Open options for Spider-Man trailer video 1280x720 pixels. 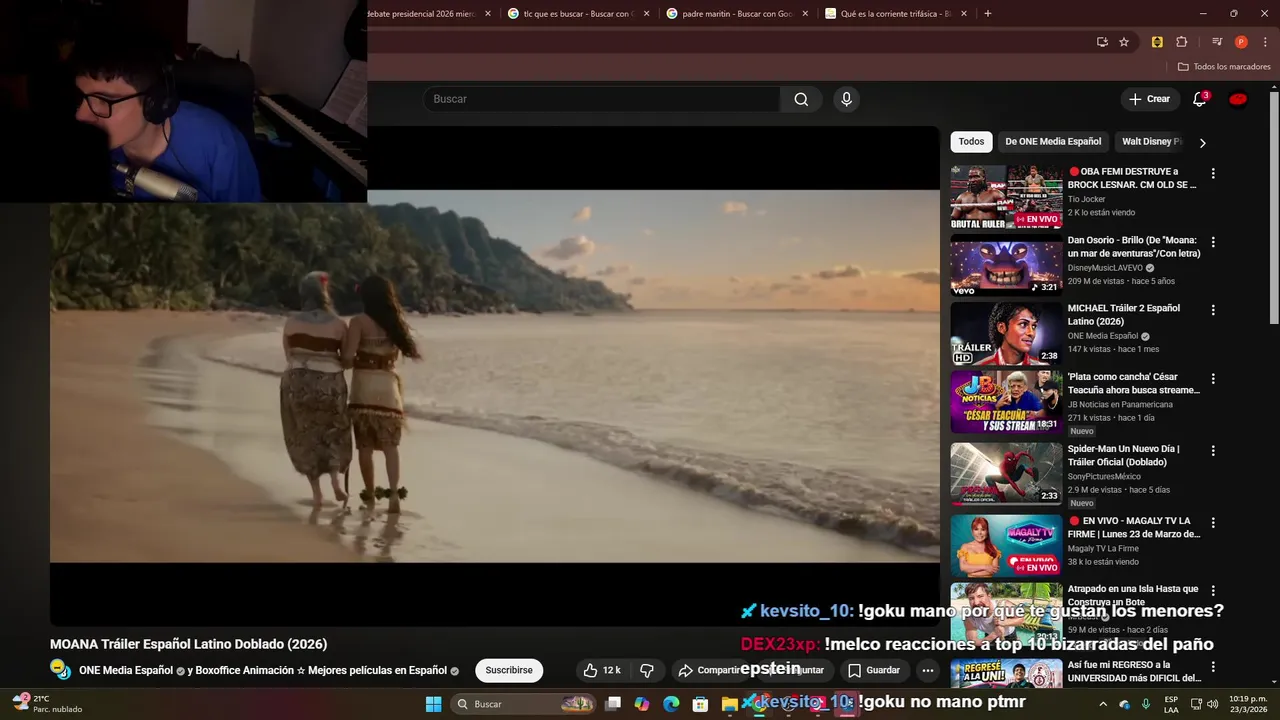[x=1213, y=451]
